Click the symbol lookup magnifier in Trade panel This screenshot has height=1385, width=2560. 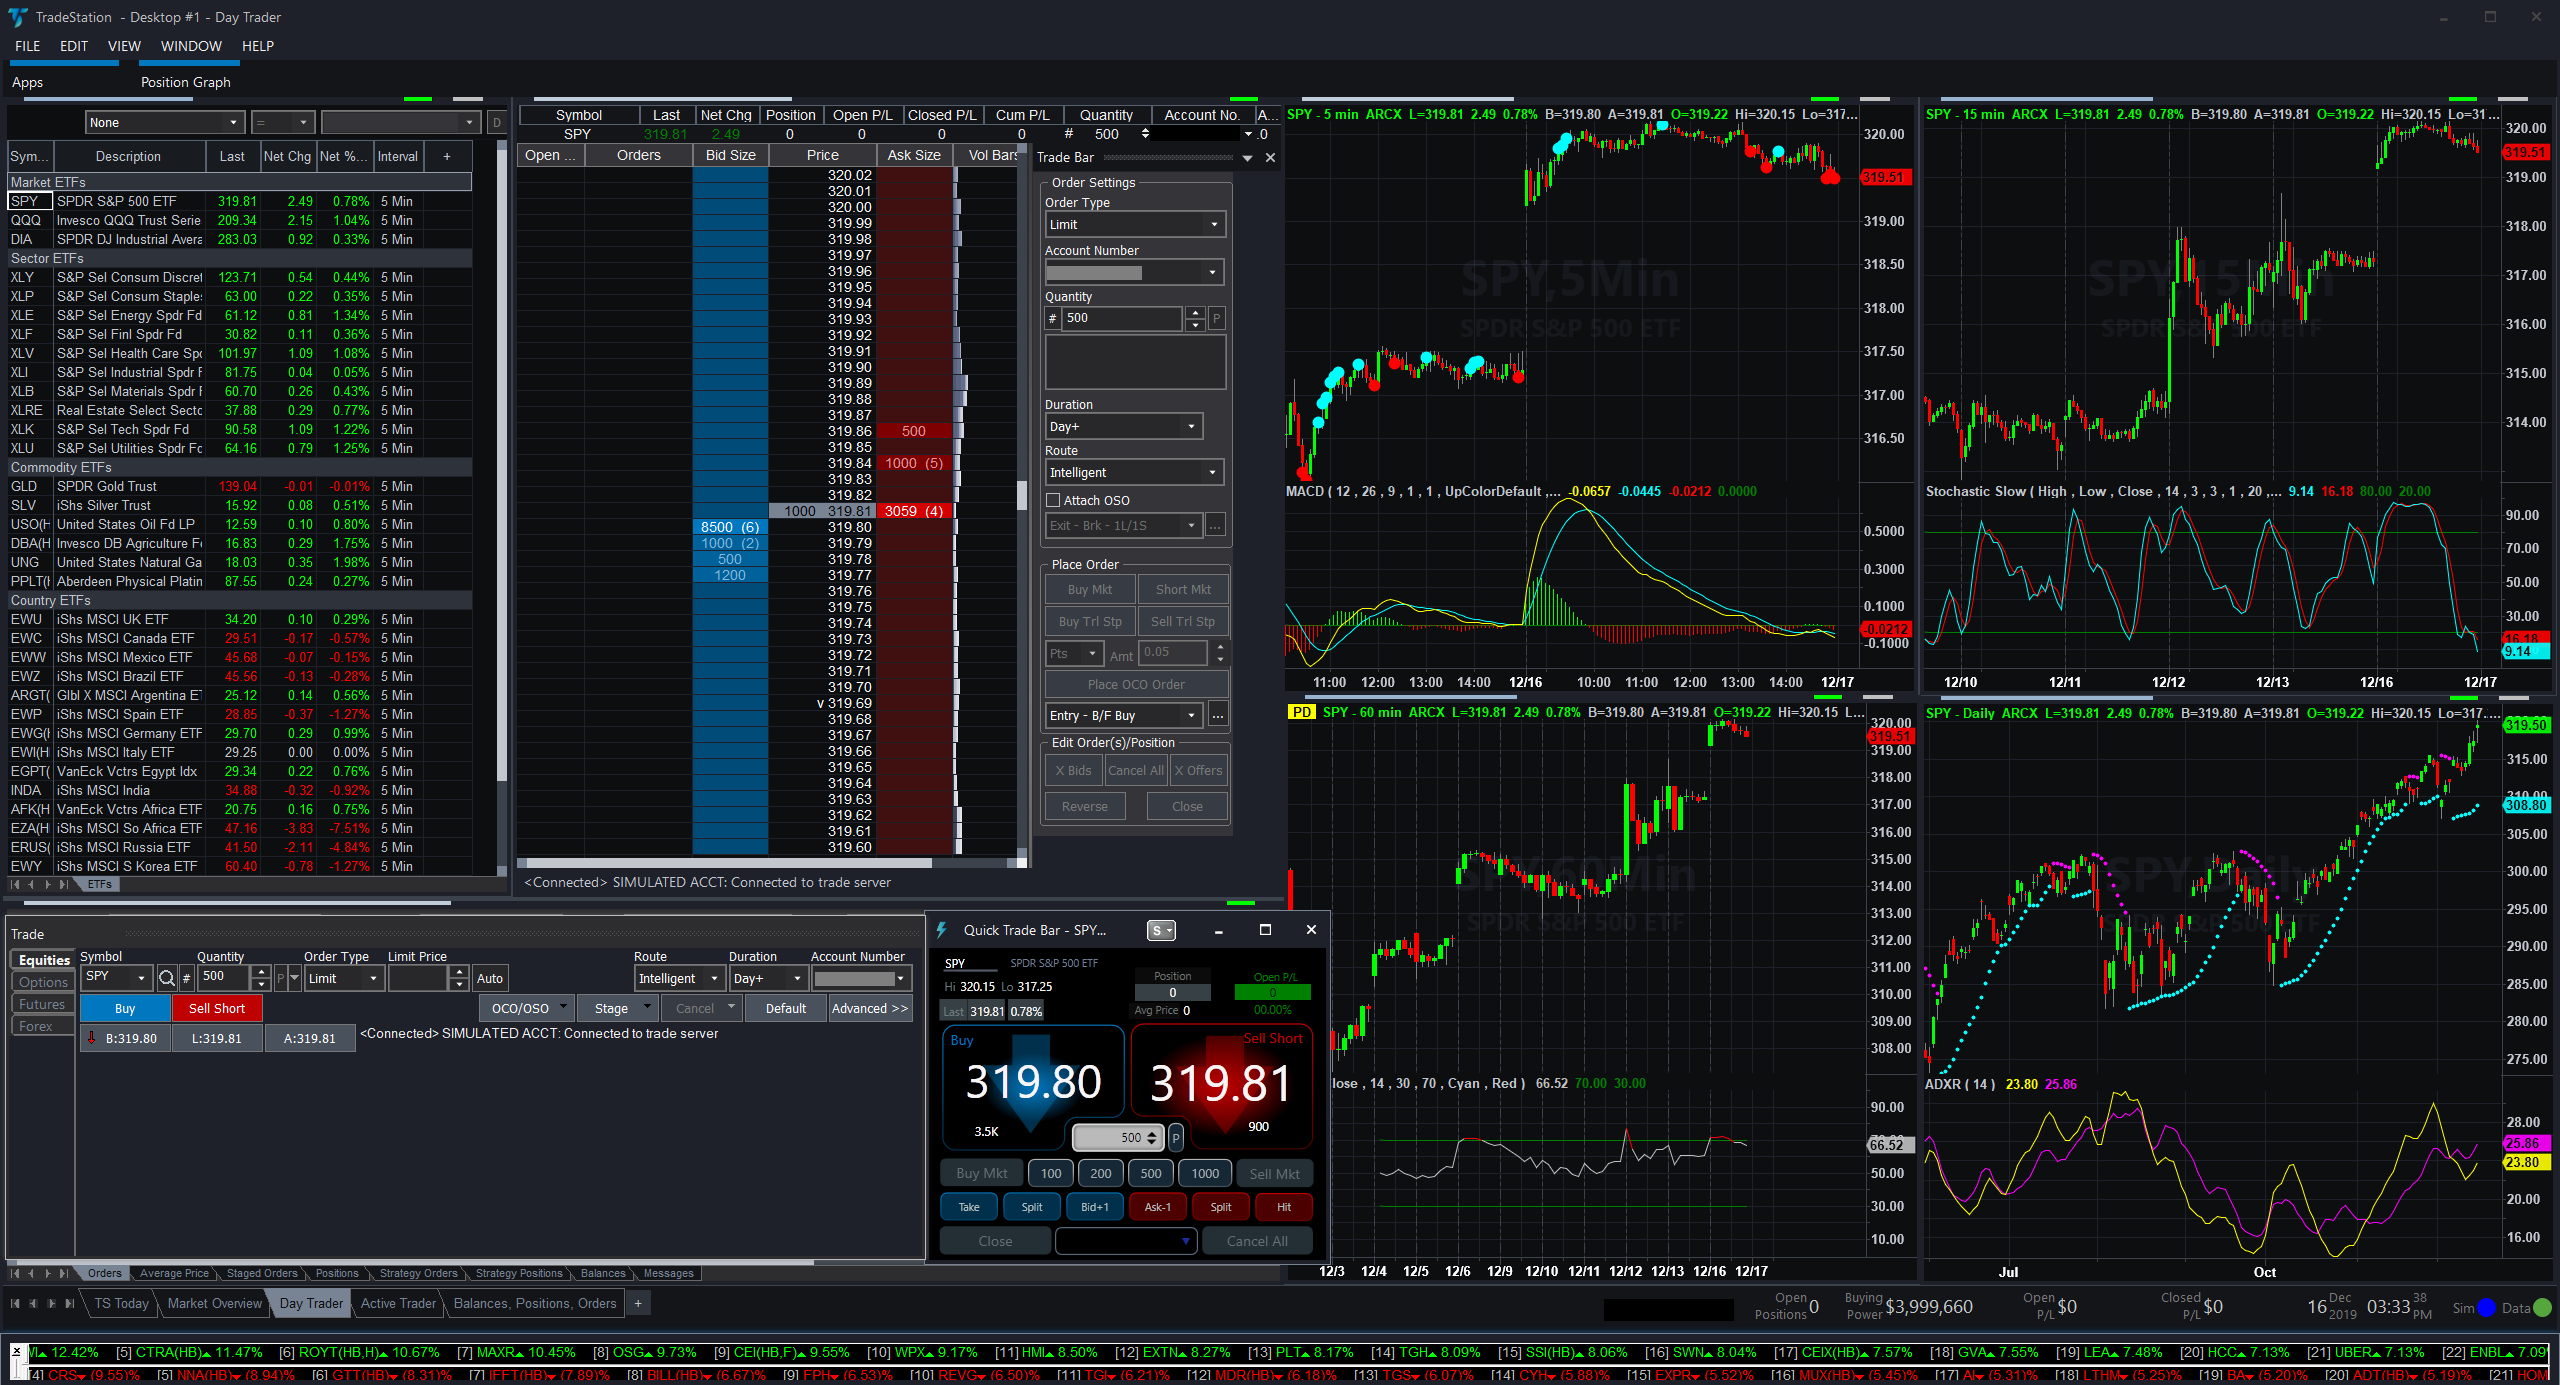pyautogui.click(x=167, y=978)
